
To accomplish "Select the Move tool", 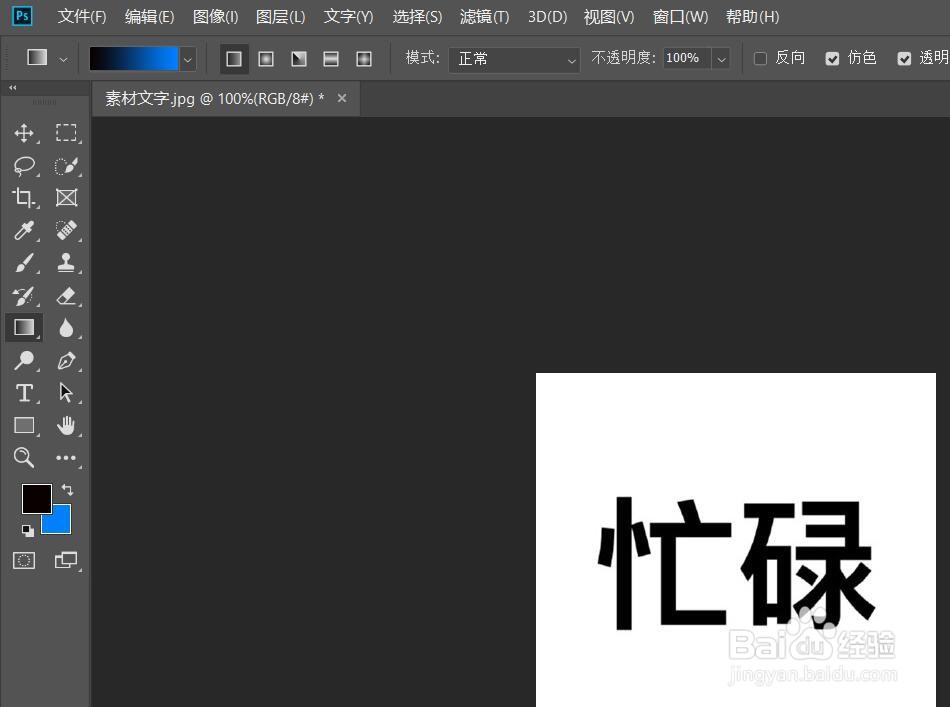I will pyautogui.click(x=24, y=132).
